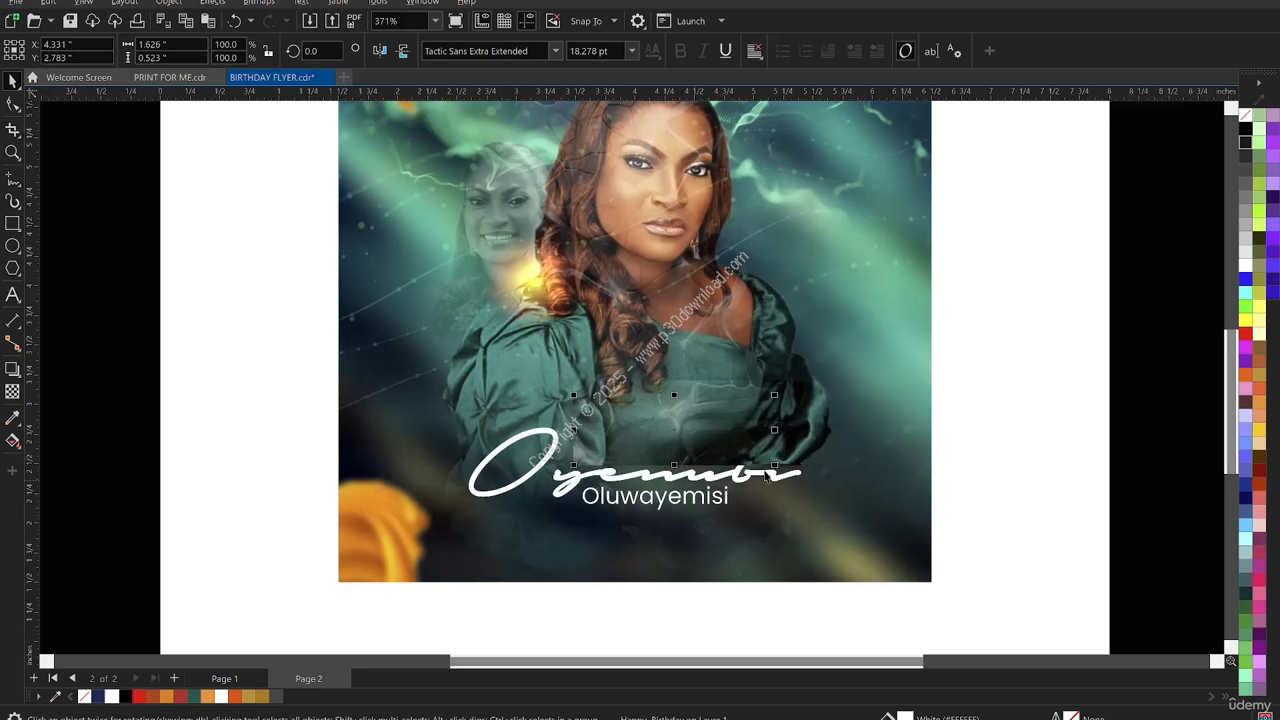Click the rotation angle input field
Screen dimensions: 1280x720
322,51
